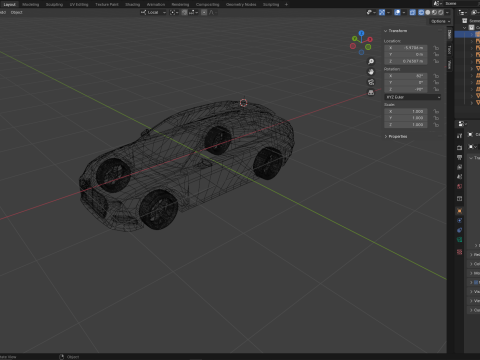Open the Output properties tab icon
Viewport: 480px width, 360px height.
coord(459,157)
